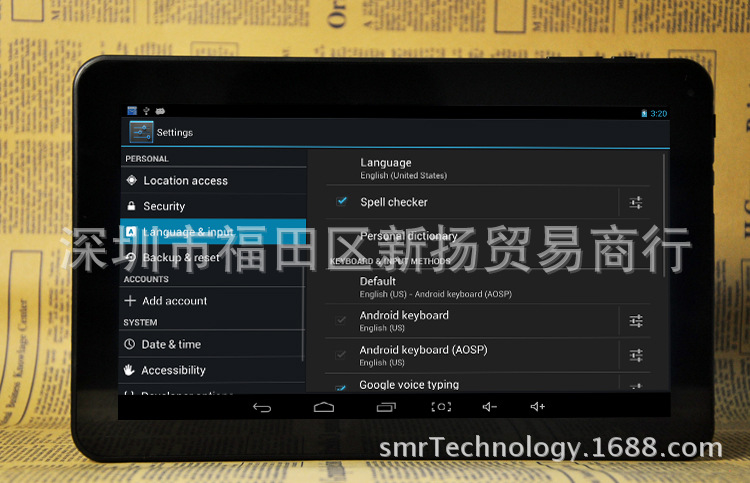The width and height of the screenshot is (750, 483).
Task: Tap the battery icon in status bar
Action: coord(644,113)
